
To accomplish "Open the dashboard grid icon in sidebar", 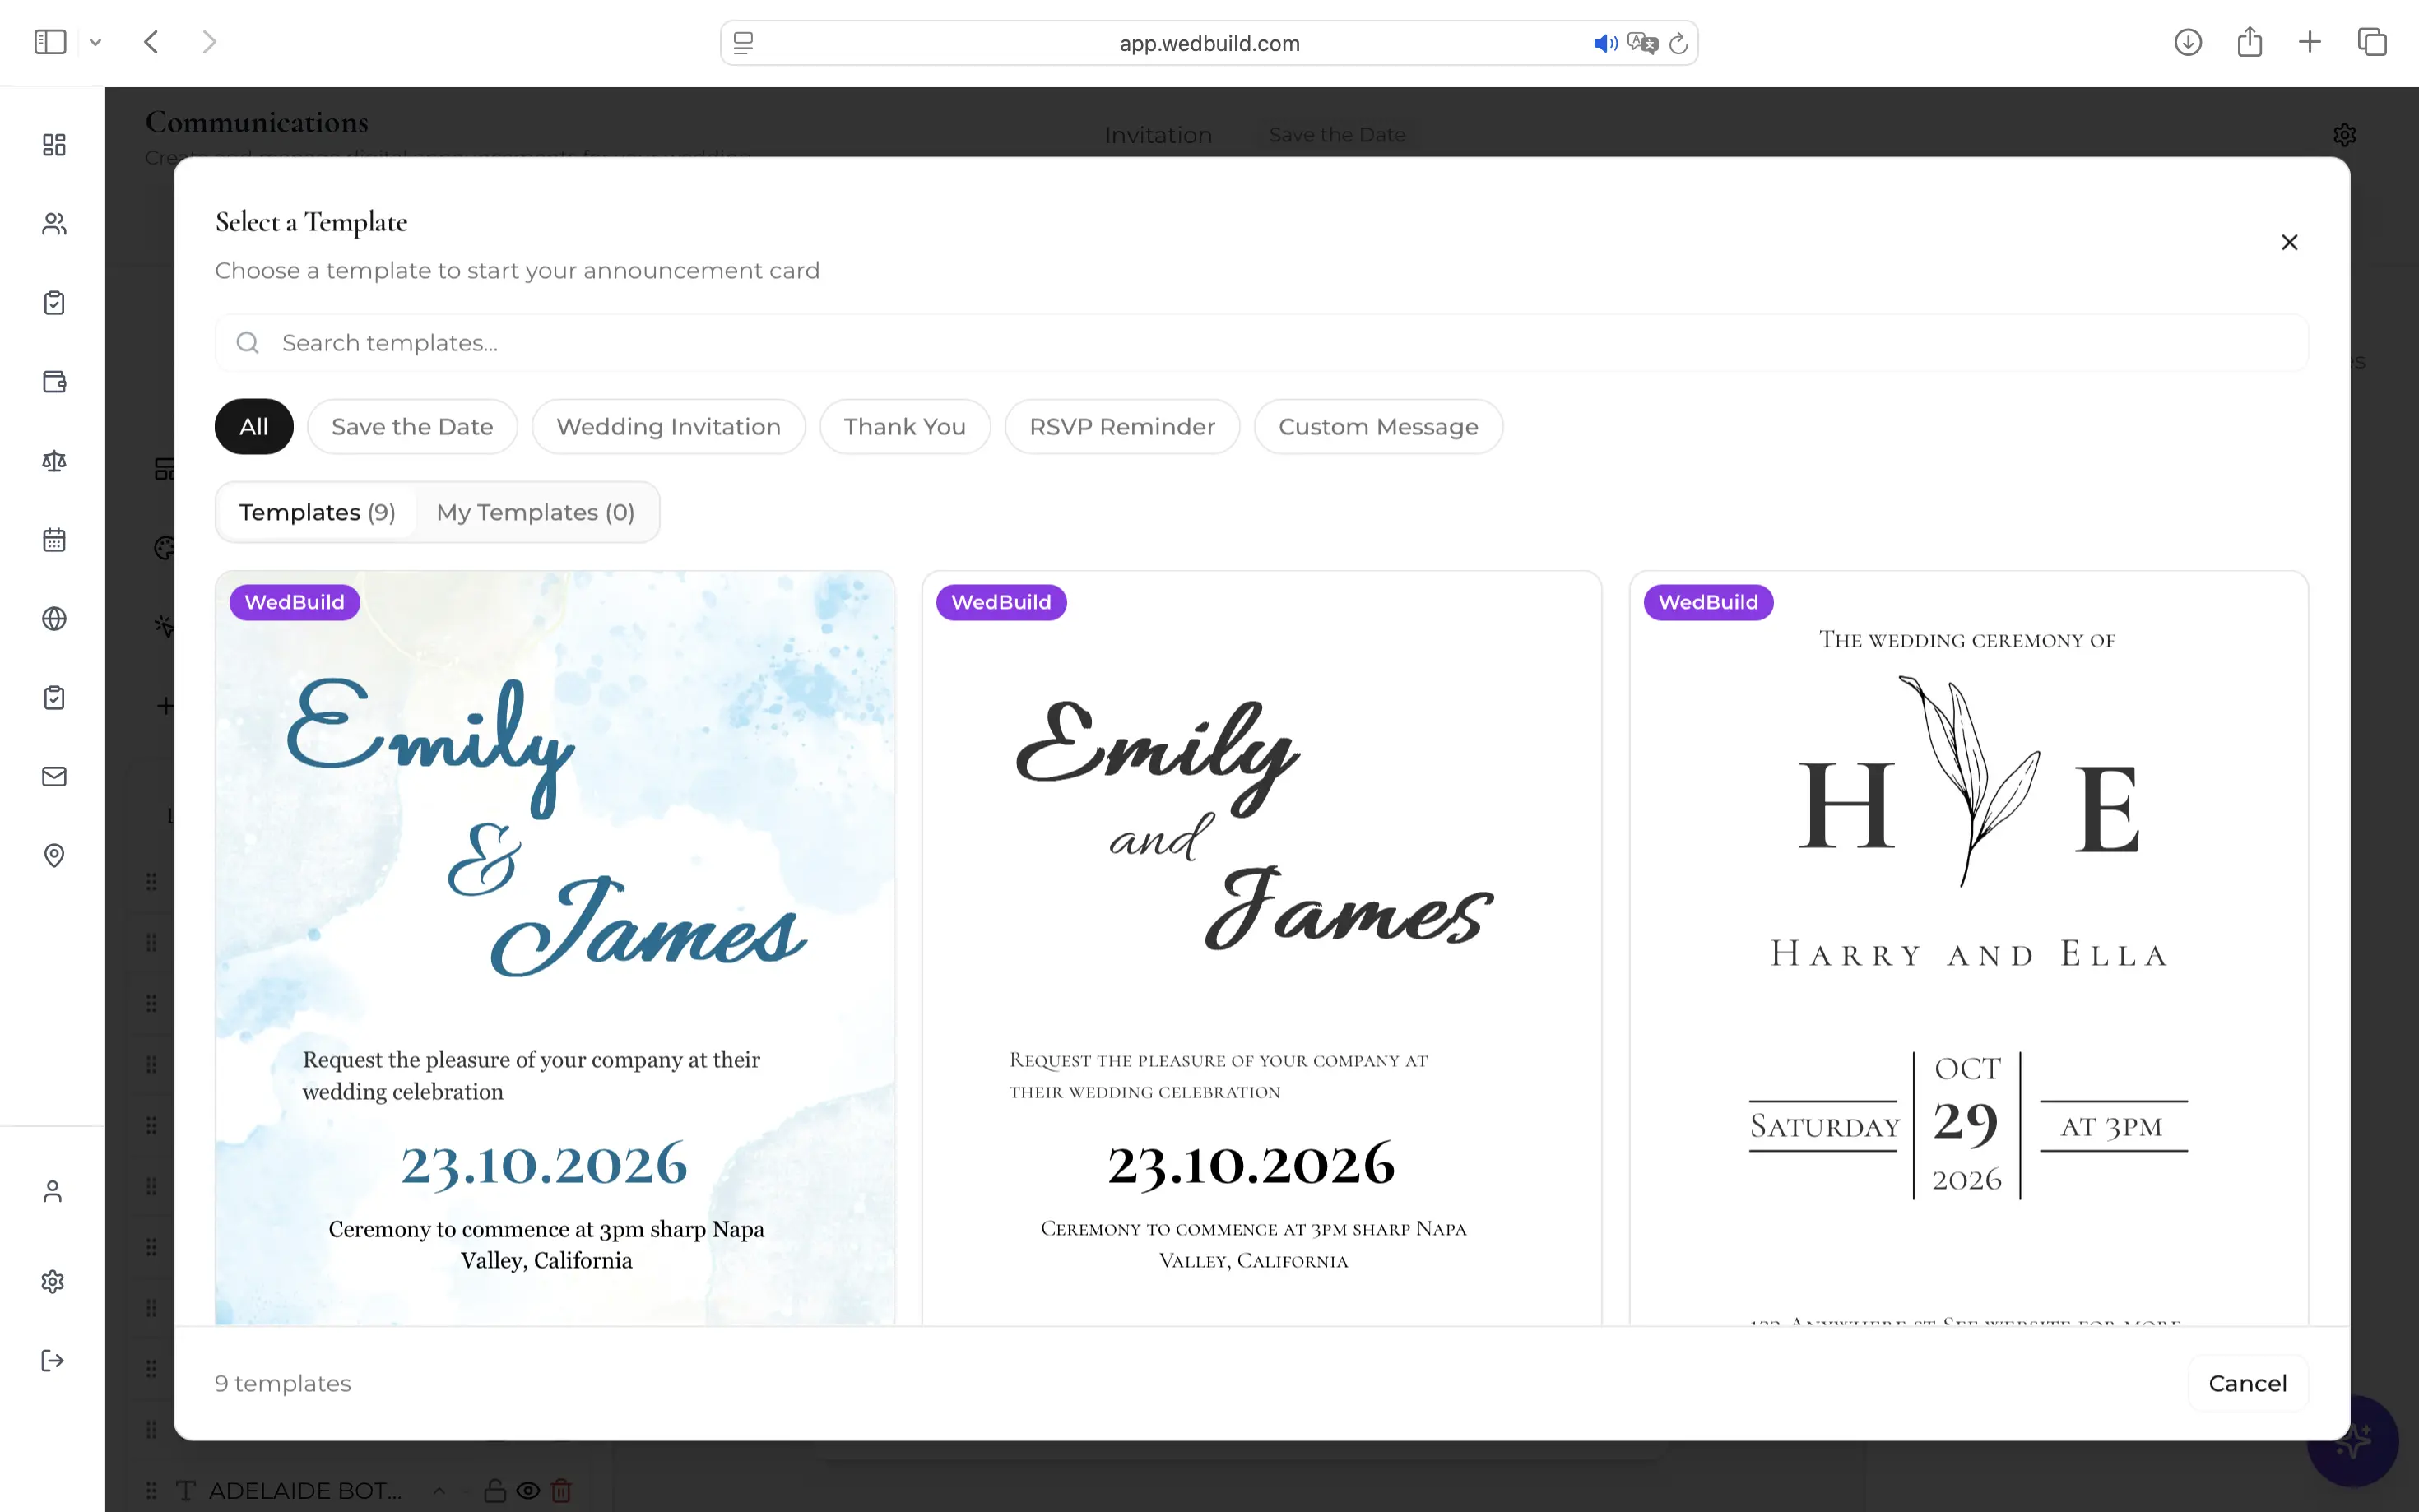I will (x=54, y=145).
